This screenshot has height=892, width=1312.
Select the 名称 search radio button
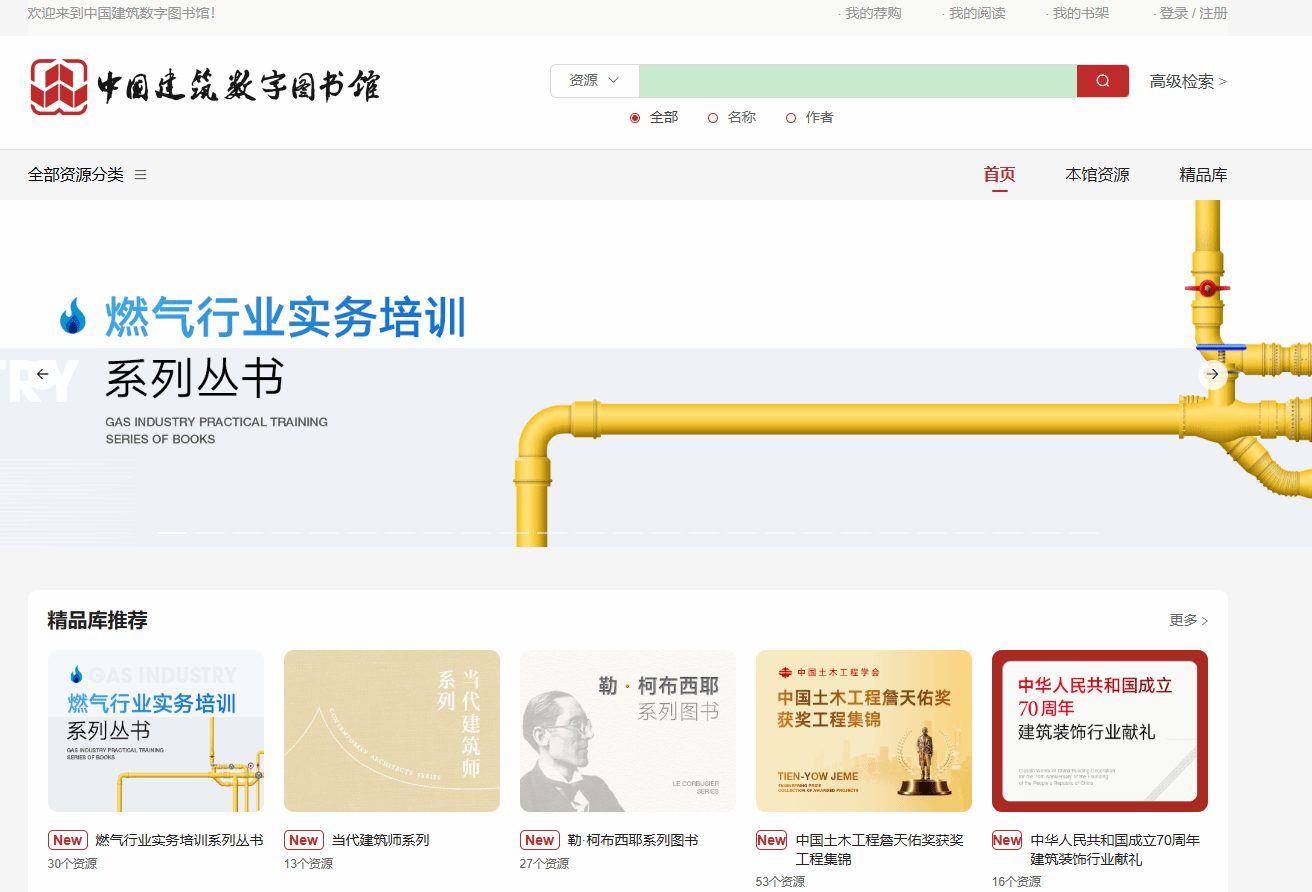coord(713,118)
